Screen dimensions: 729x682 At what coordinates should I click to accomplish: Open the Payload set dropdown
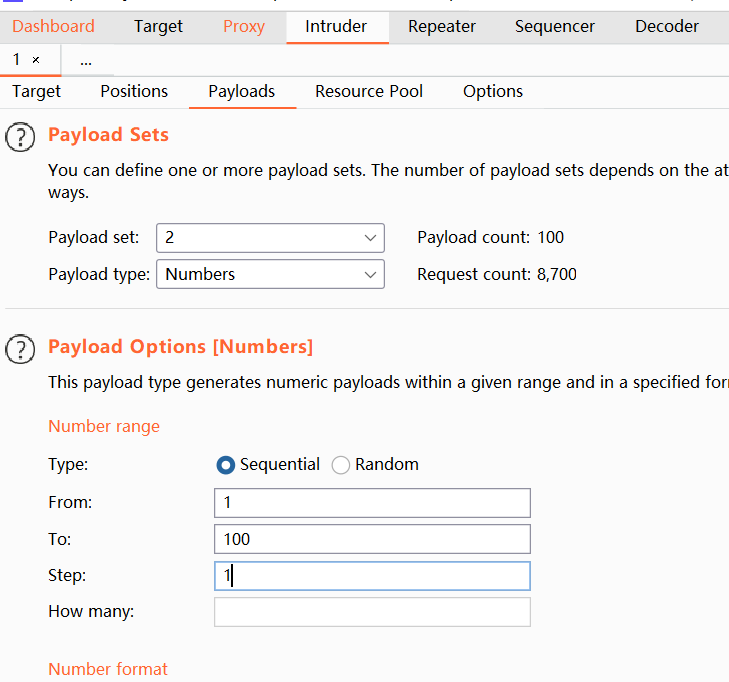pos(270,238)
